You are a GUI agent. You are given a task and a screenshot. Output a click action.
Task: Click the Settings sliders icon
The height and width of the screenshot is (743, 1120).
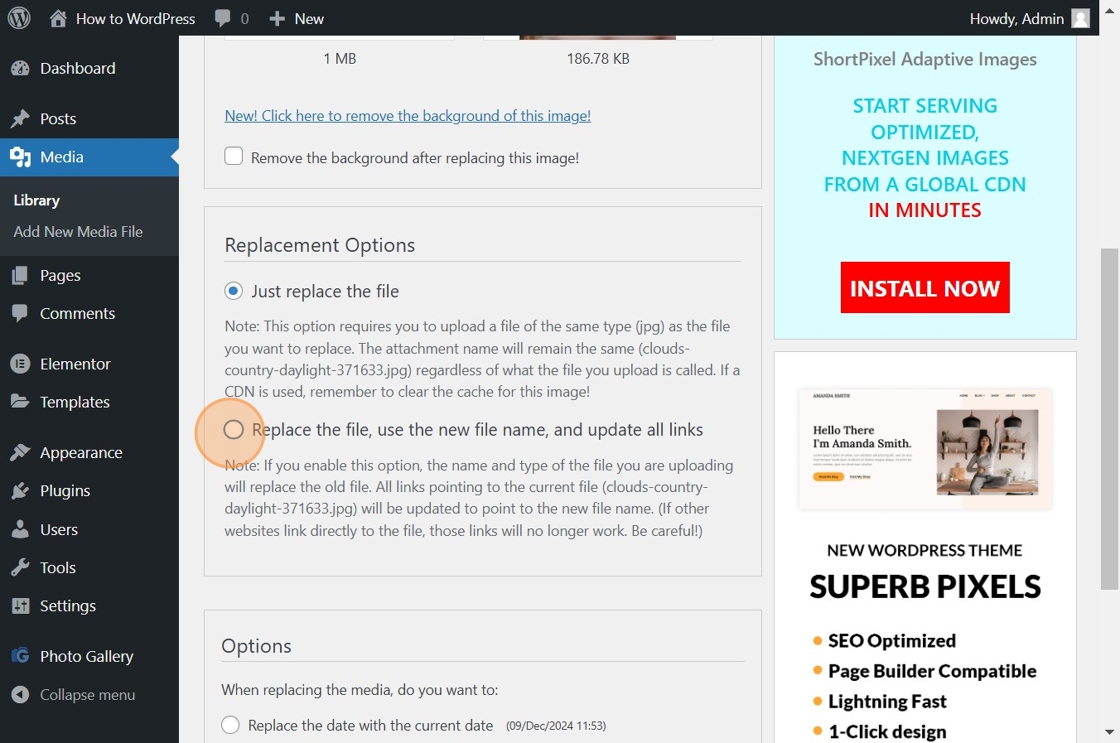point(20,606)
